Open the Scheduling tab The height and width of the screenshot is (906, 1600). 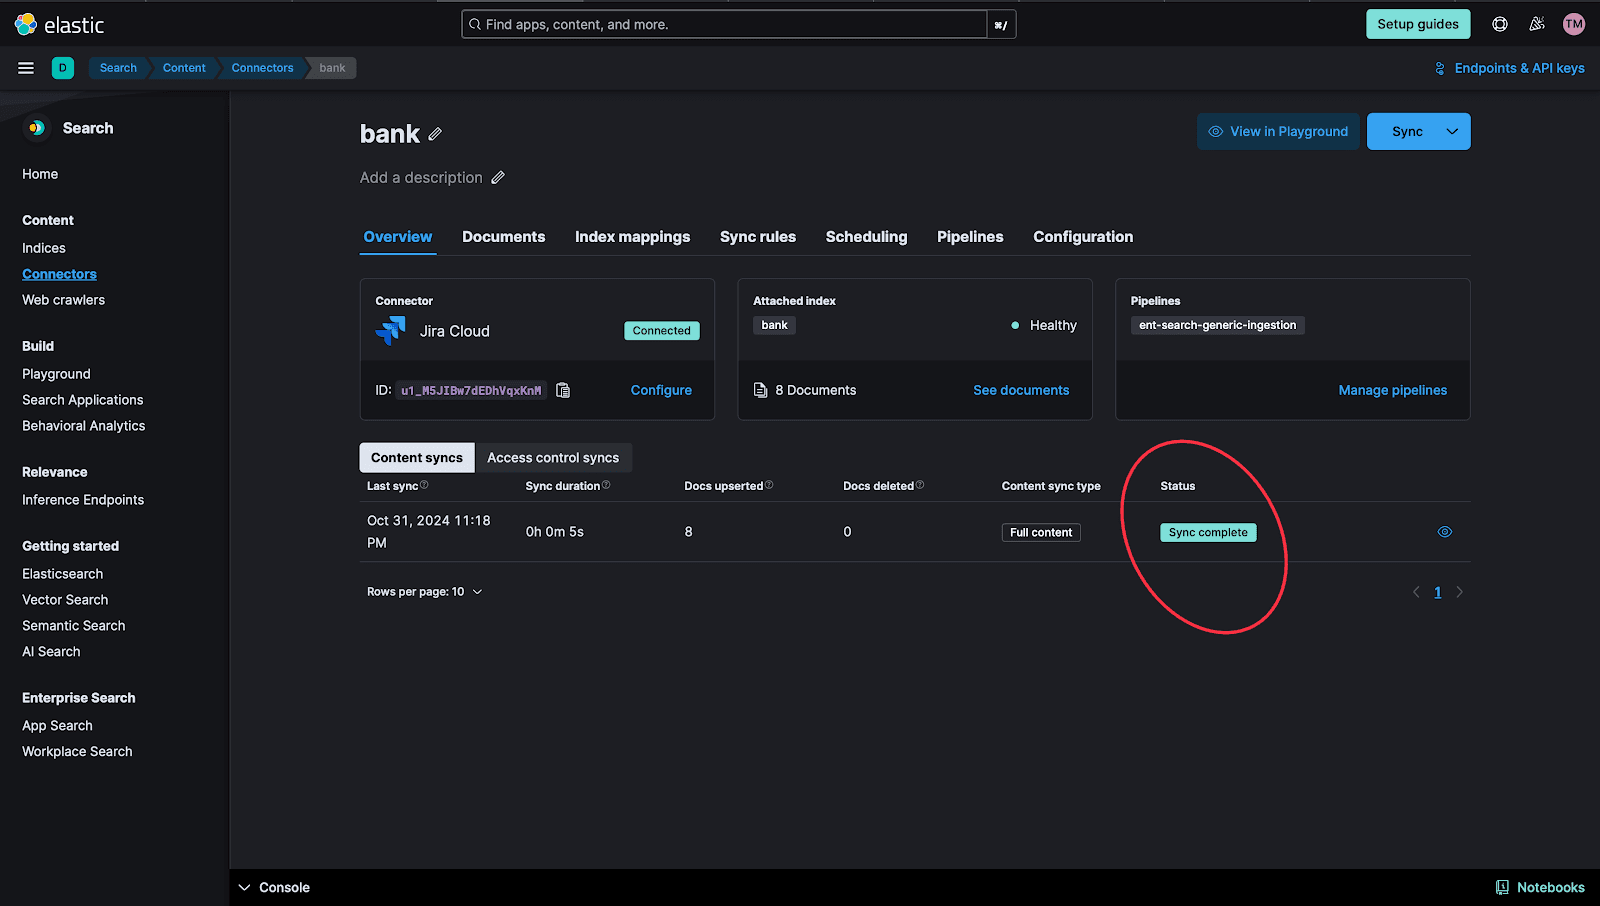coord(866,237)
